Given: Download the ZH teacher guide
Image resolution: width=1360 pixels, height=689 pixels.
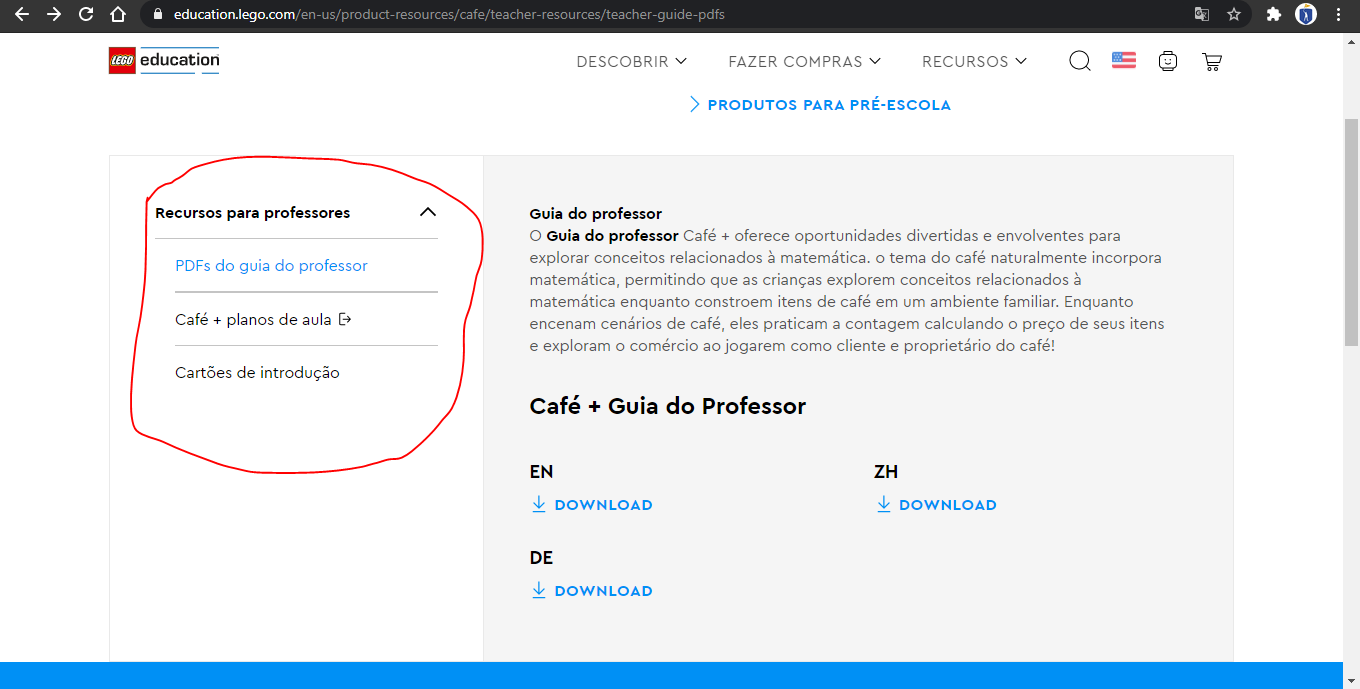Looking at the screenshot, I should (936, 505).
